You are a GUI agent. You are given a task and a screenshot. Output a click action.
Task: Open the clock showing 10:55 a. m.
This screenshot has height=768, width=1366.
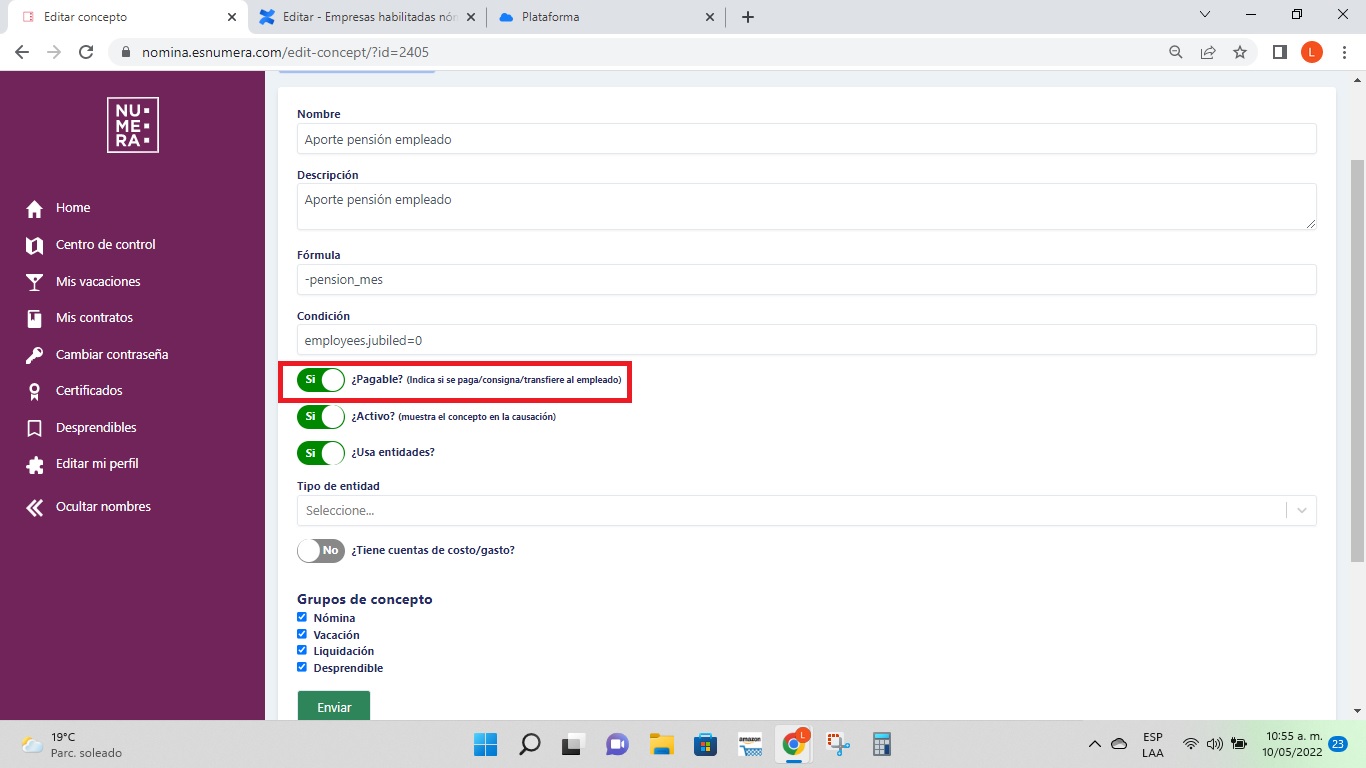(x=1293, y=744)
